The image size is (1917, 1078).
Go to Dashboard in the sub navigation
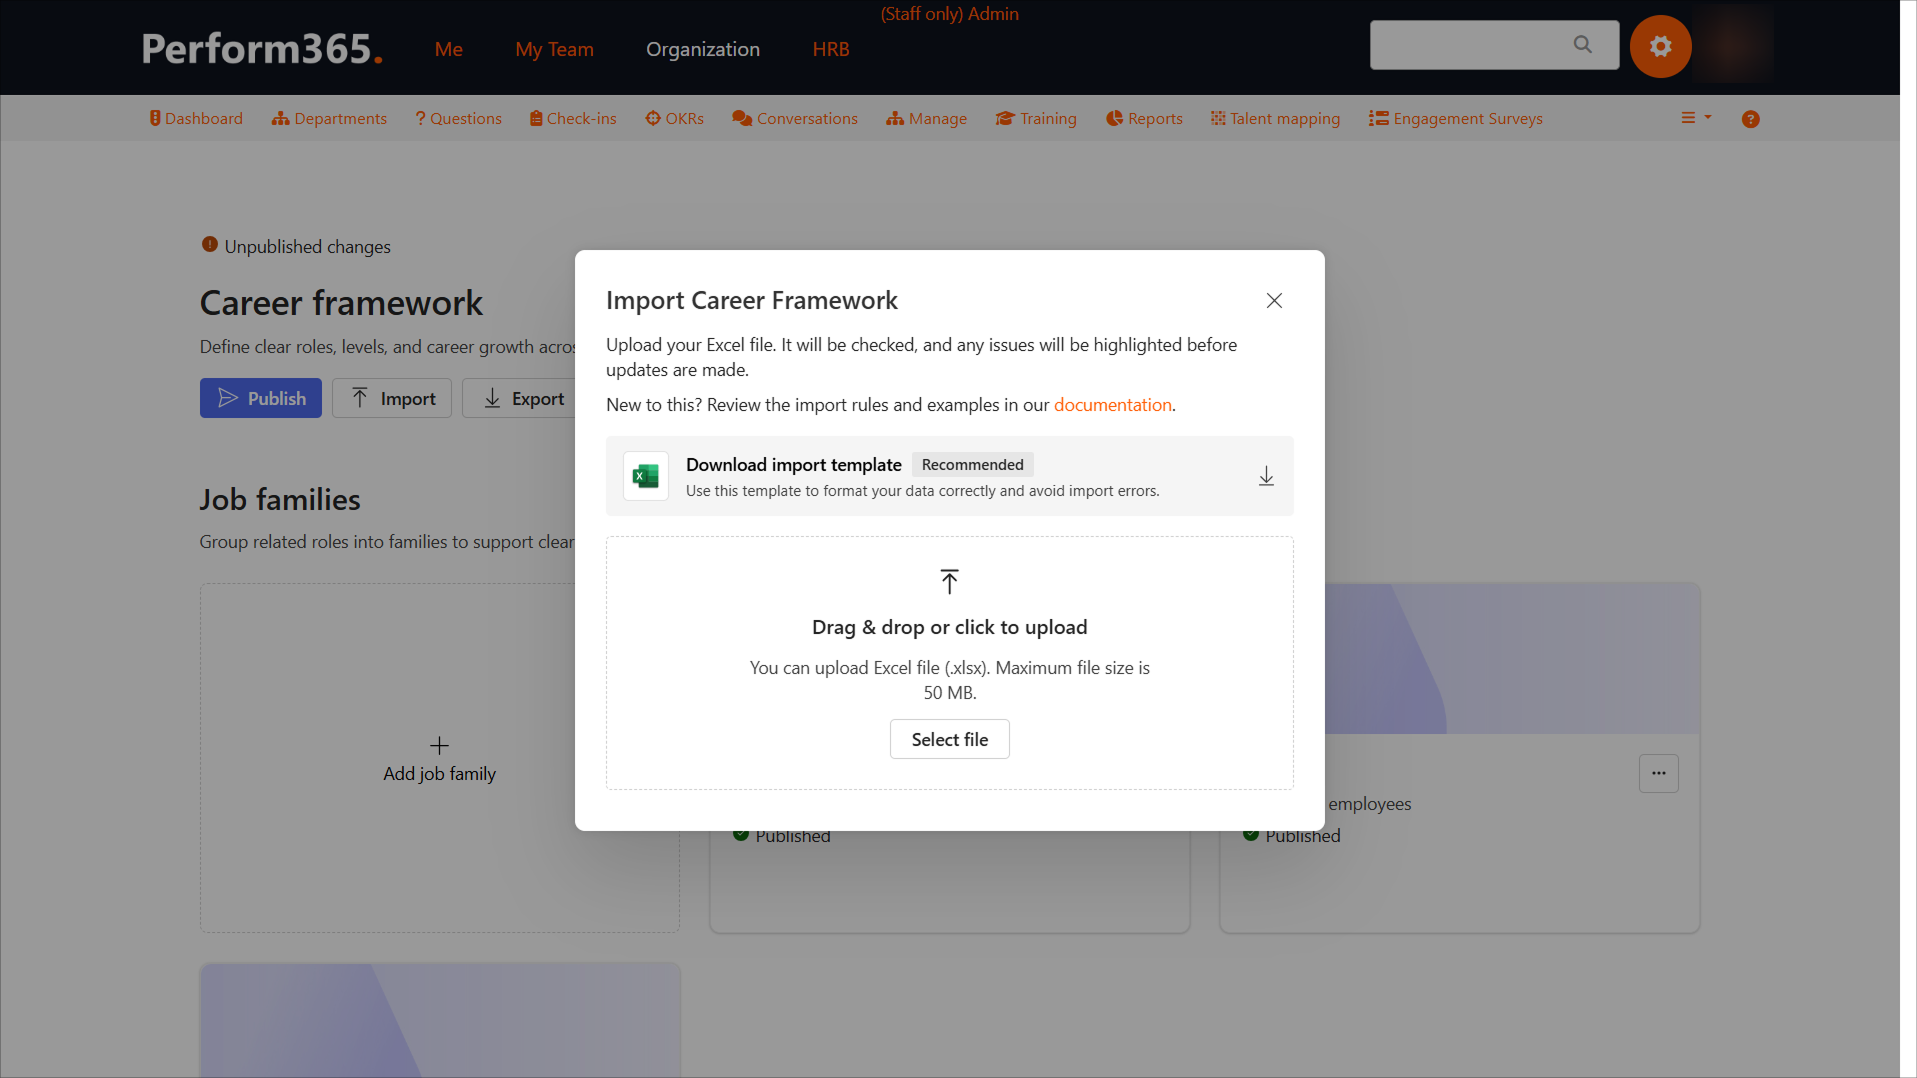click(x=196, y=118)
